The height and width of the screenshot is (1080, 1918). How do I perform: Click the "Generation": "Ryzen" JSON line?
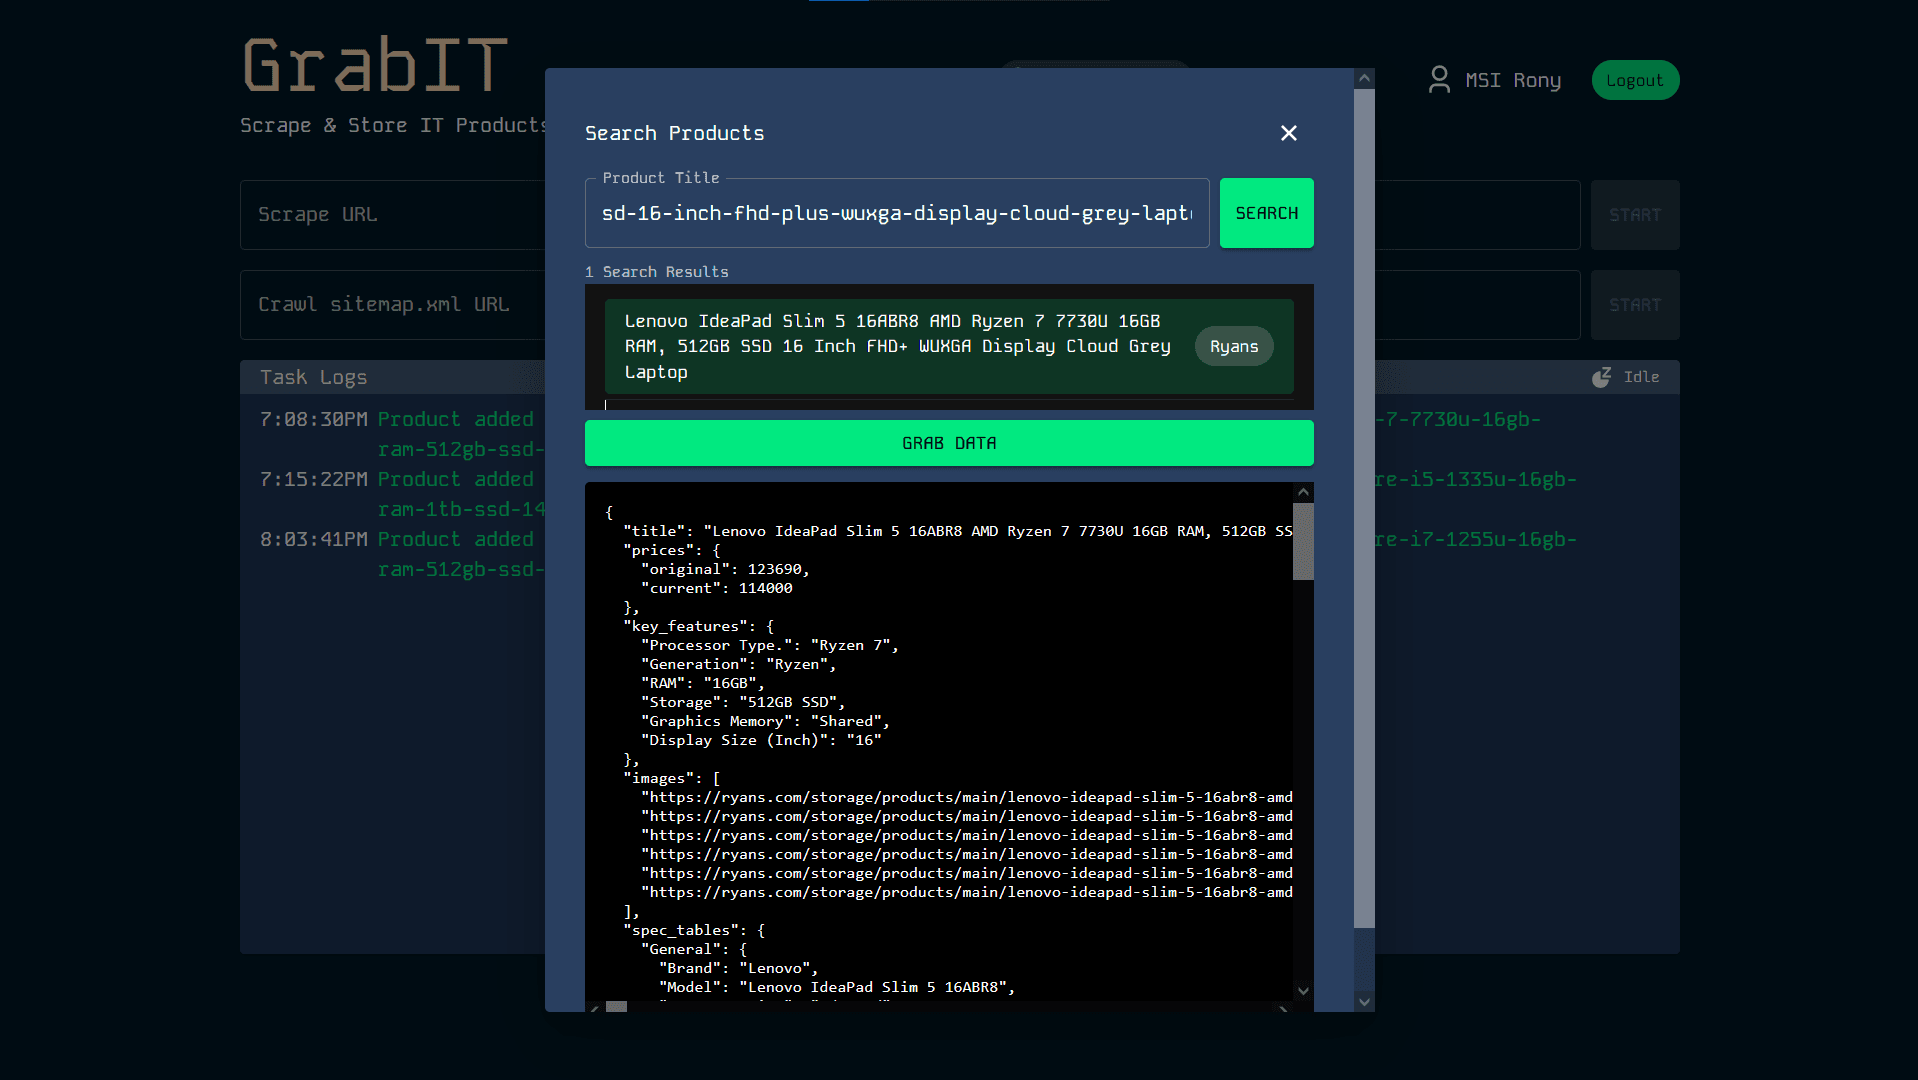click(x=739, y=664)
